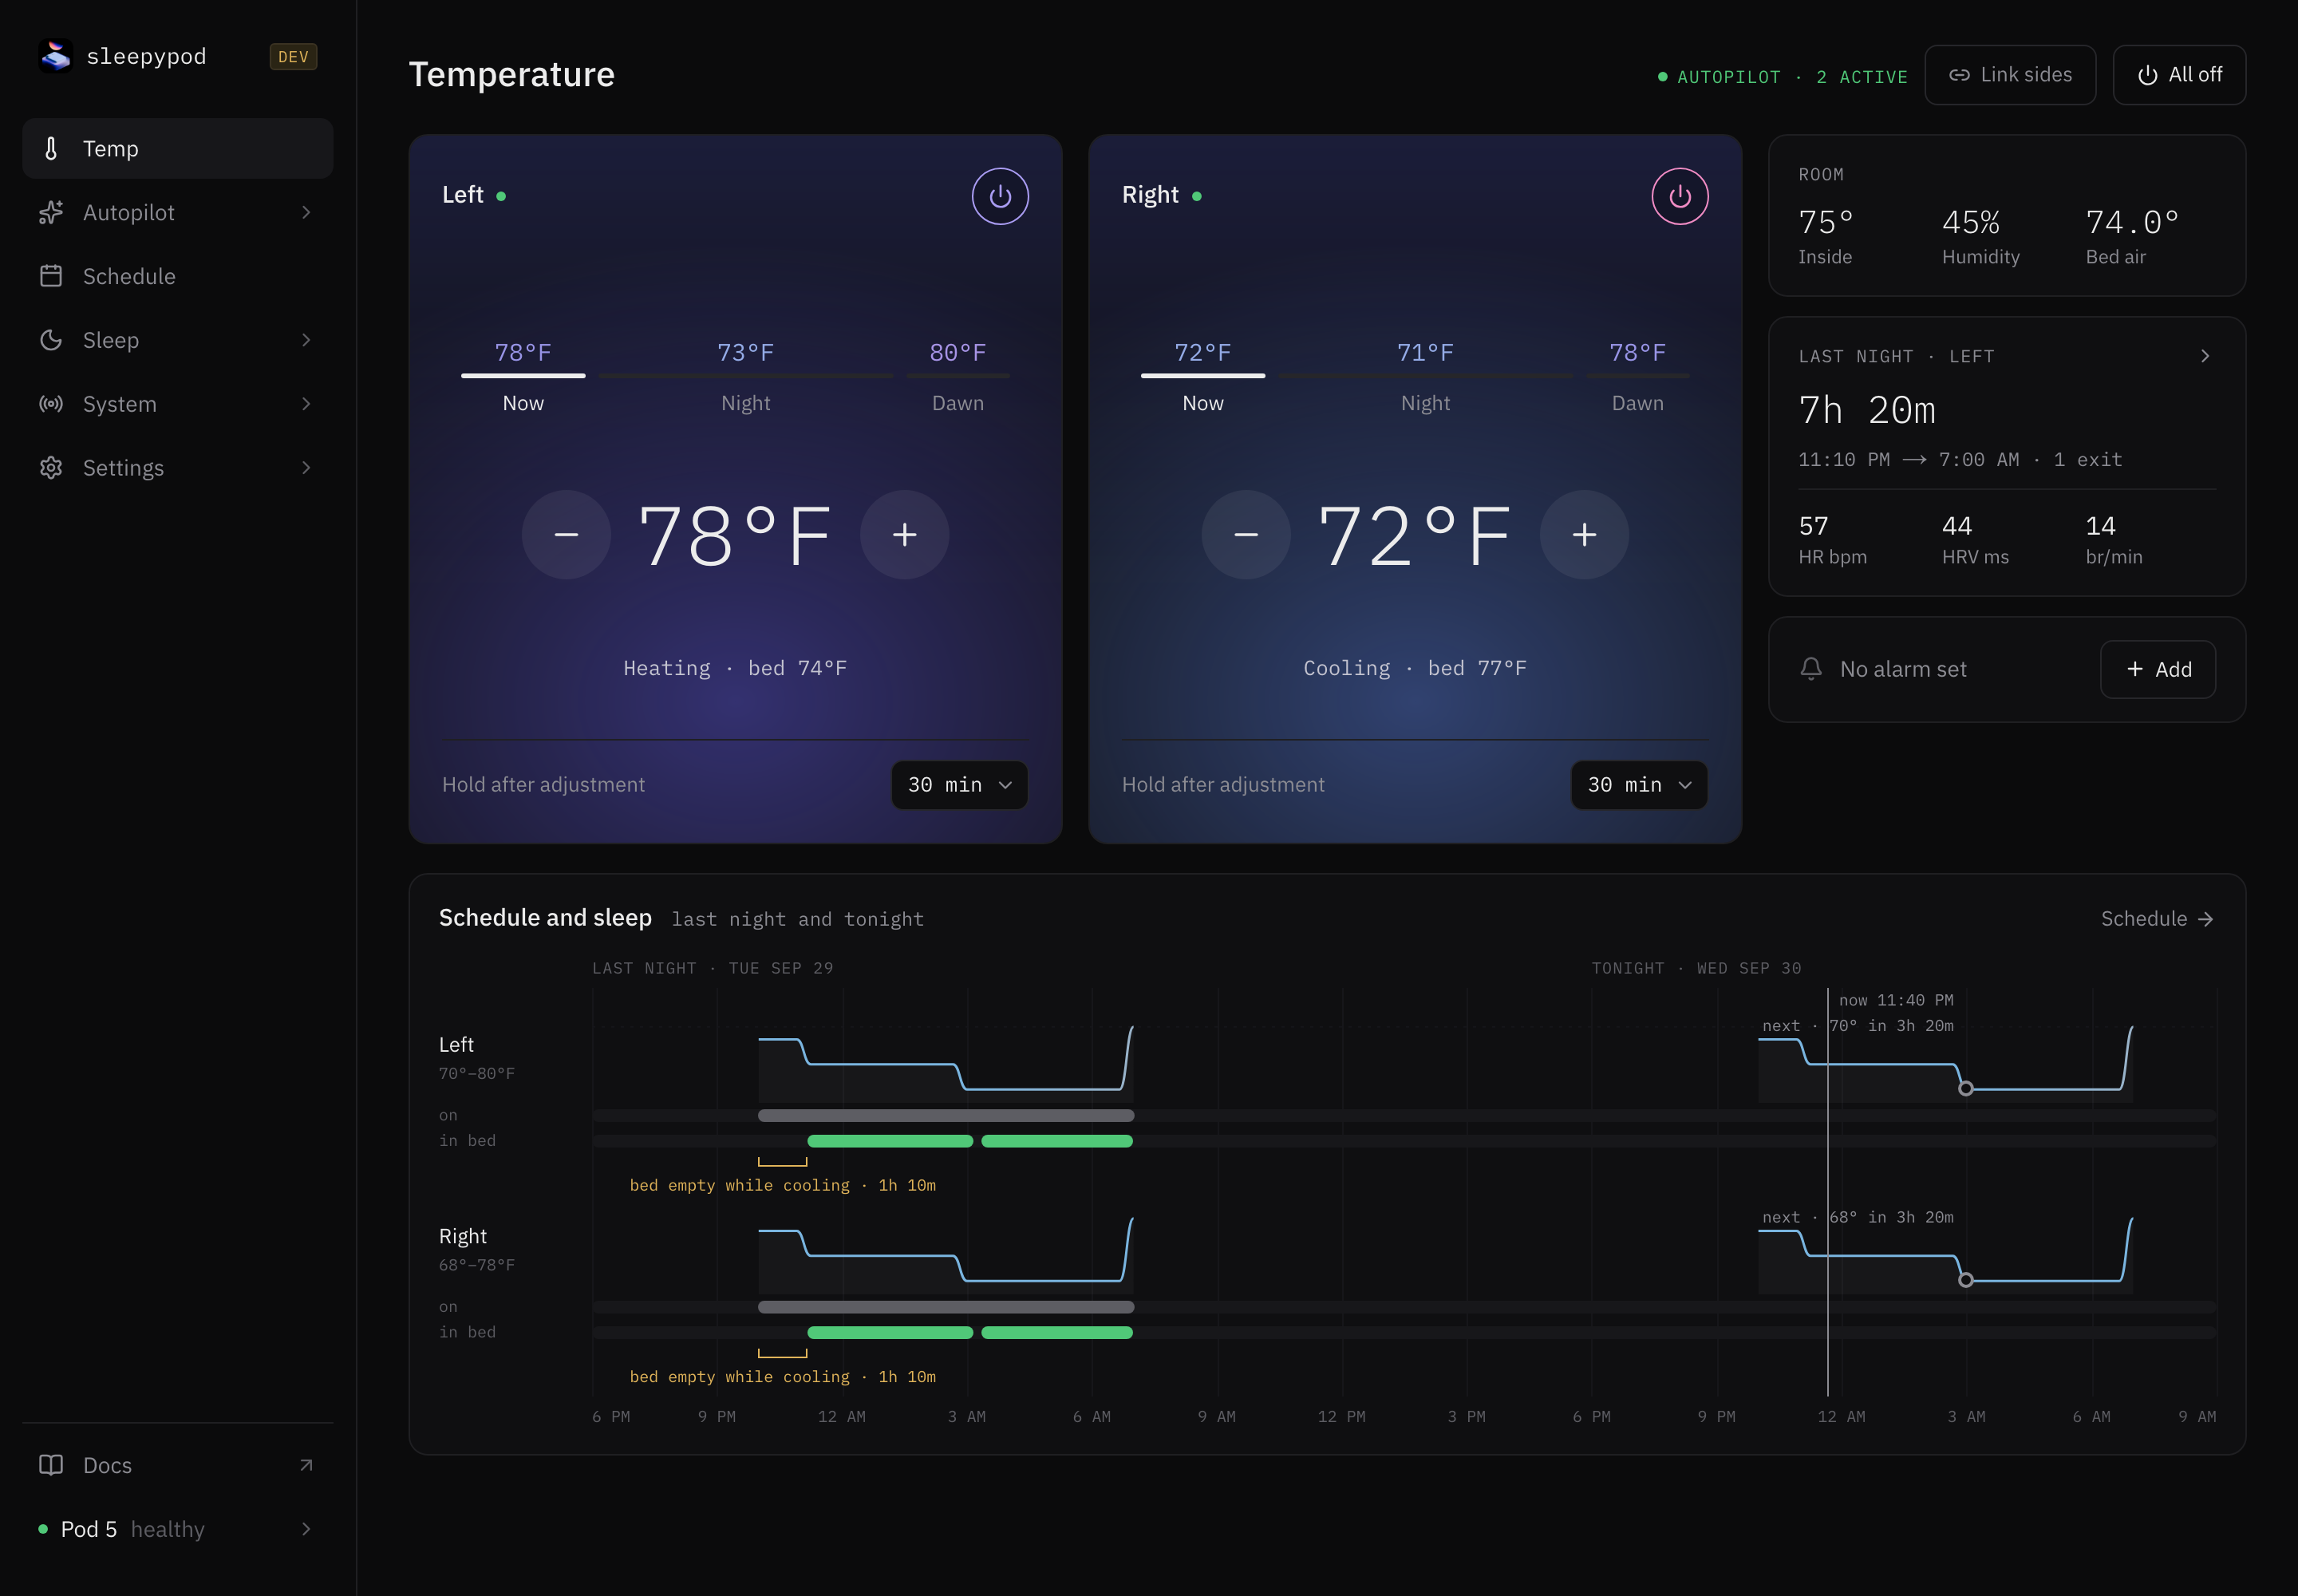Viewport: 2298px width, 1596px height.
Task: Click the sleepypod logo icon
Action: coord(56,56)
